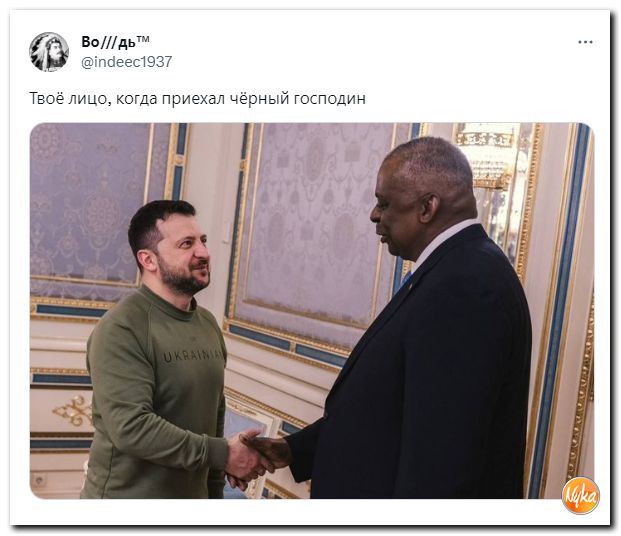Click the orange Nyka watermark logo
The height and width of the screenshot is (536, 621).
tap(581, 496)
